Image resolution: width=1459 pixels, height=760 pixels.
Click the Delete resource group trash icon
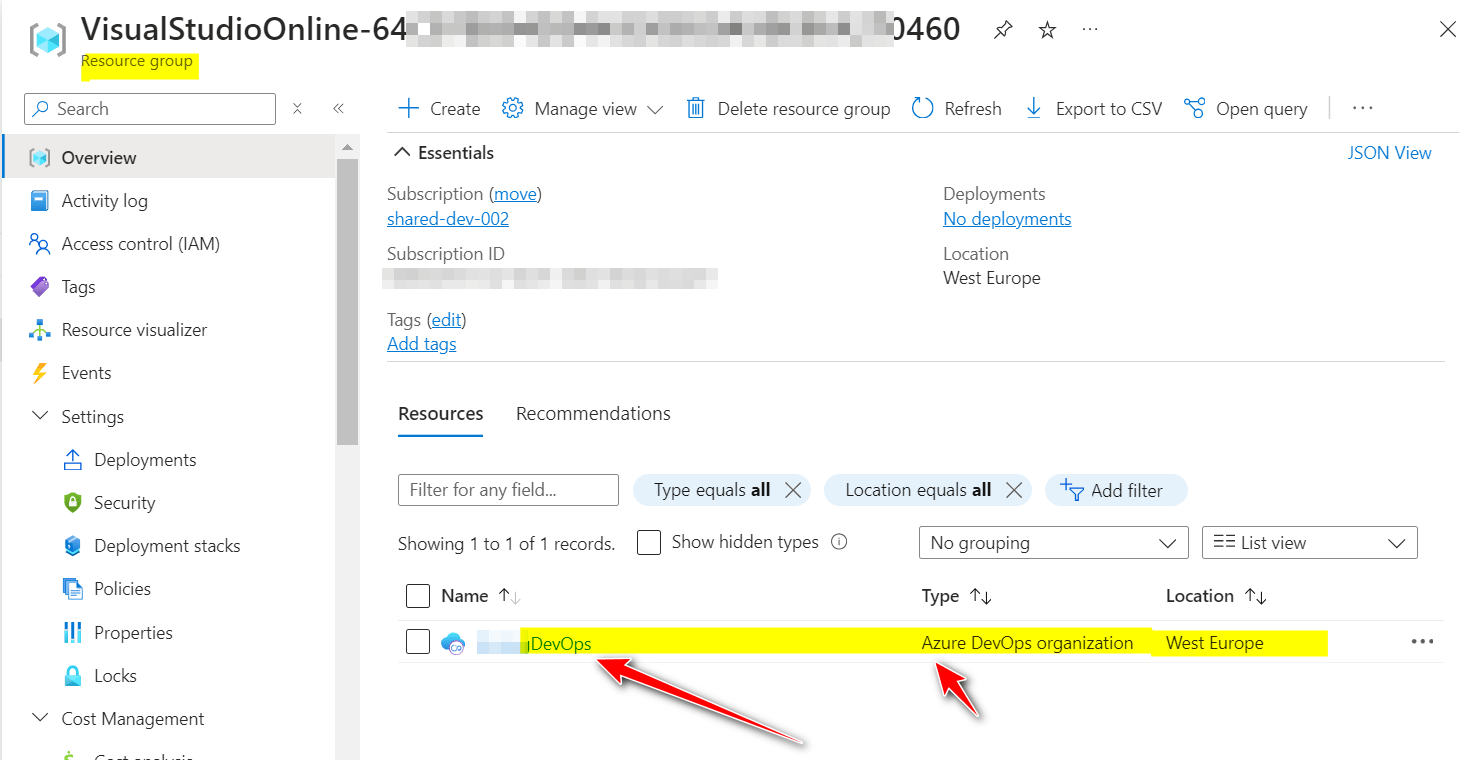(x=695, y=108)
